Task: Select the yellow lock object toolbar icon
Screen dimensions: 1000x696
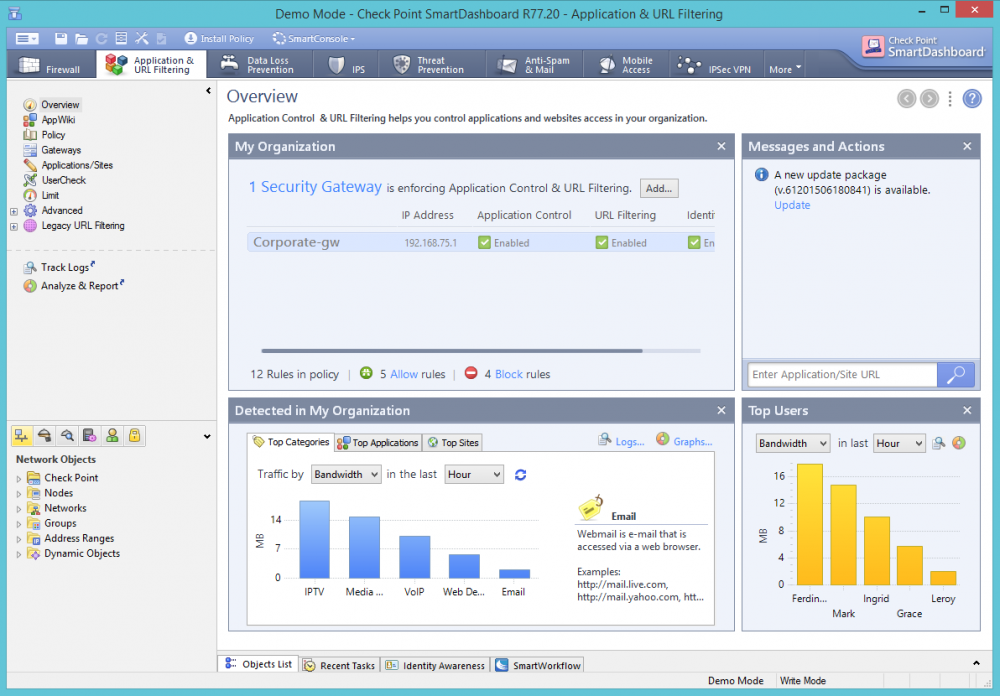Action: click(135, 436)
